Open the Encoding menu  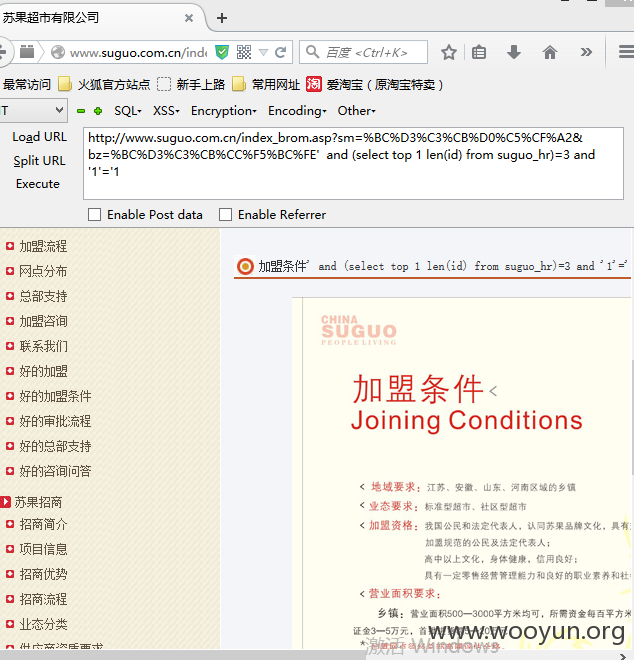coord(297,111)
